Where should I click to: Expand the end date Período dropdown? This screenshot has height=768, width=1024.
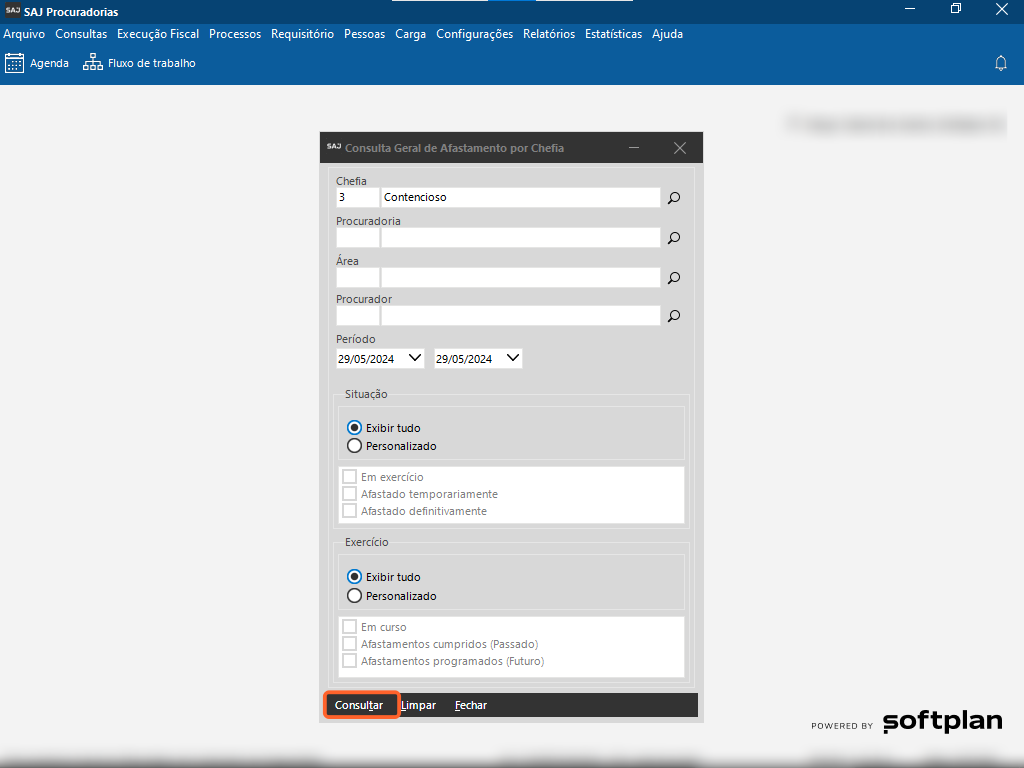513,358
